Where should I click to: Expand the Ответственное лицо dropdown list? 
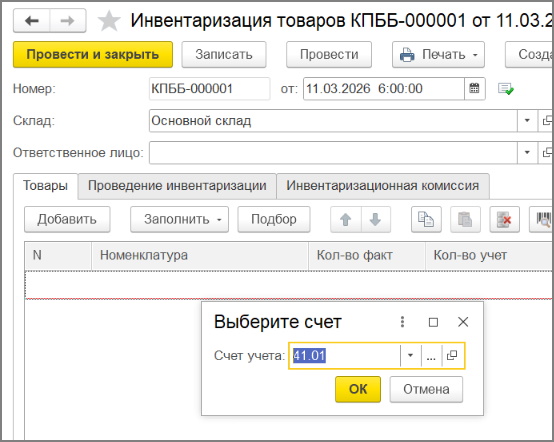click(527, 152)
